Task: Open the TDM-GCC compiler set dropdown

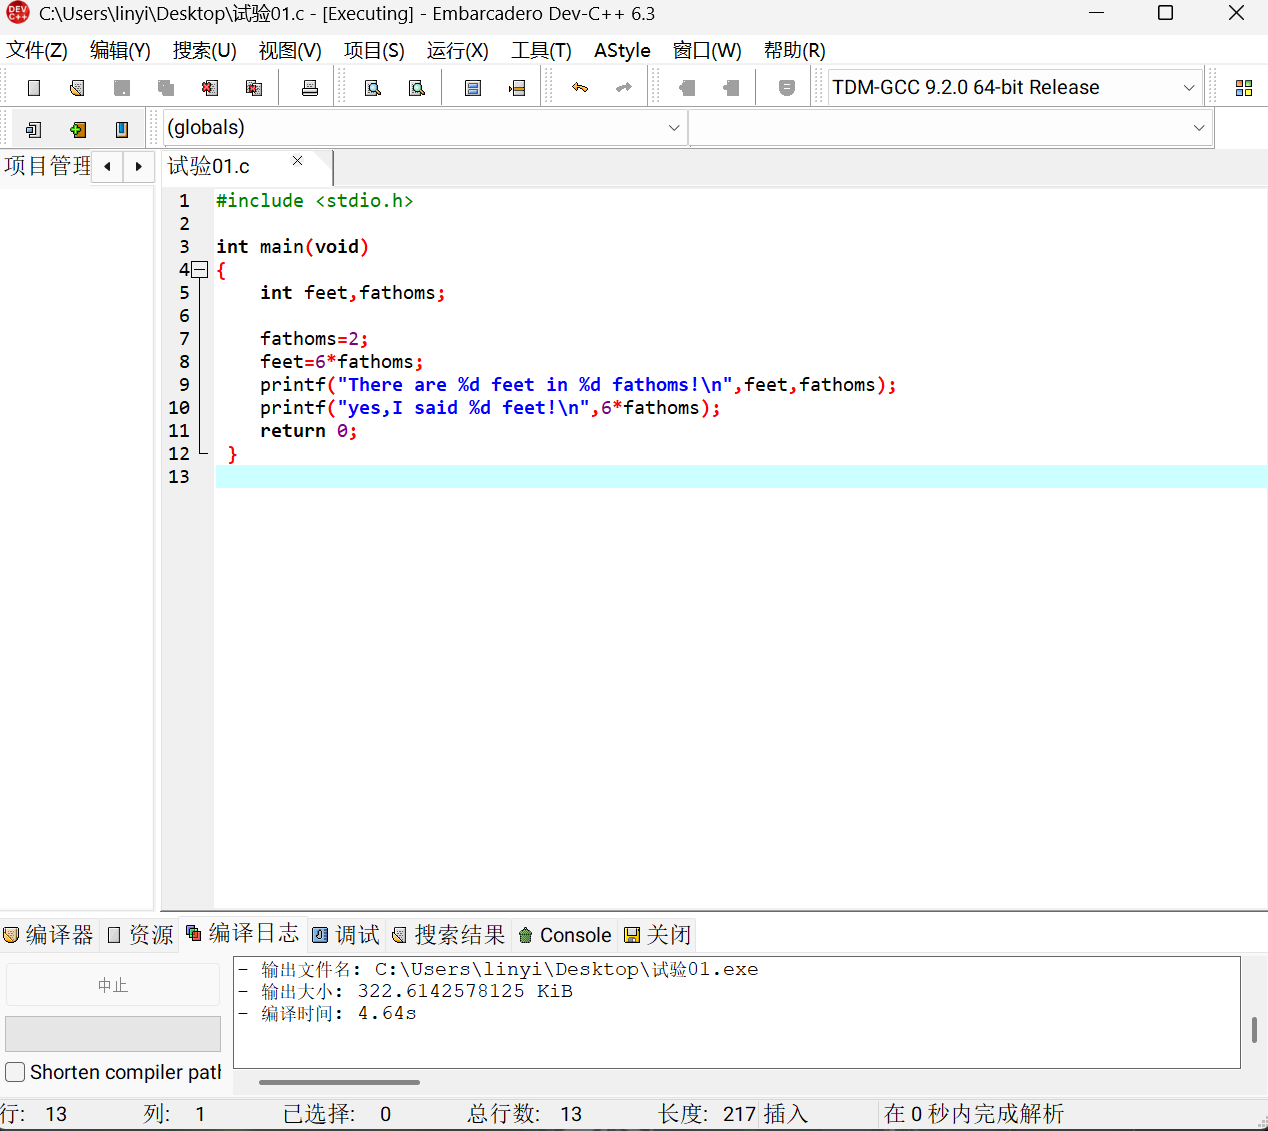Action: pyautogui.click(x=1014, y=88)
